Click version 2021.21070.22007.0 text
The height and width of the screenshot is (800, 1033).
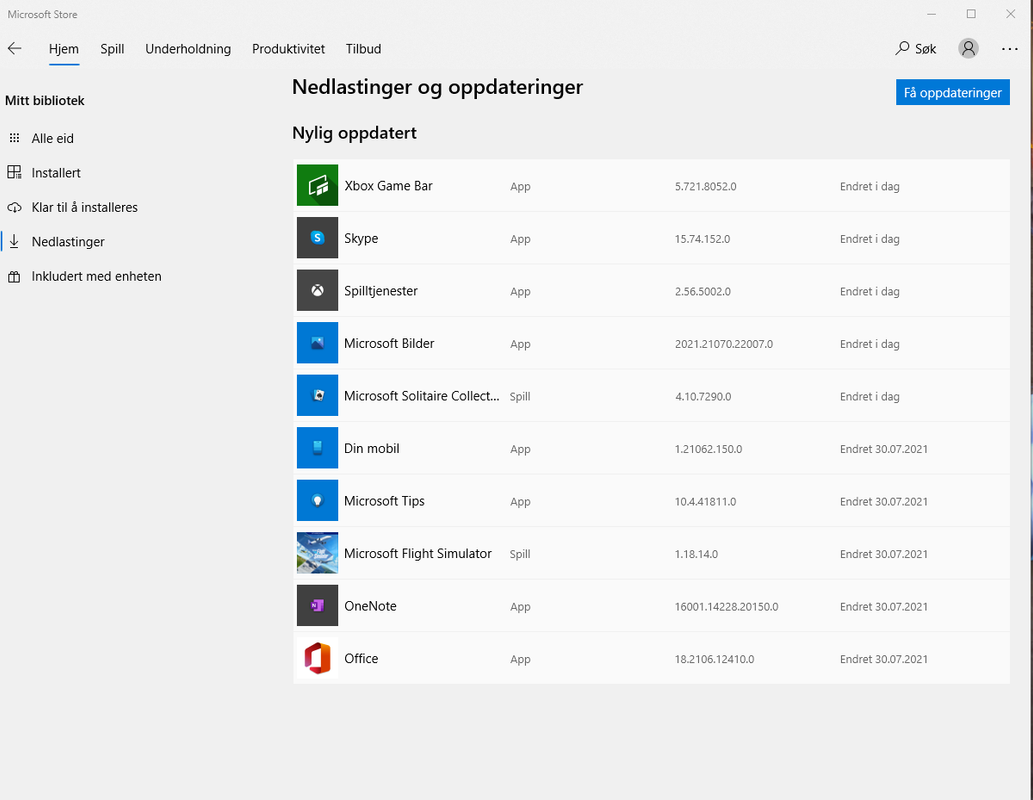click(724, 344)
